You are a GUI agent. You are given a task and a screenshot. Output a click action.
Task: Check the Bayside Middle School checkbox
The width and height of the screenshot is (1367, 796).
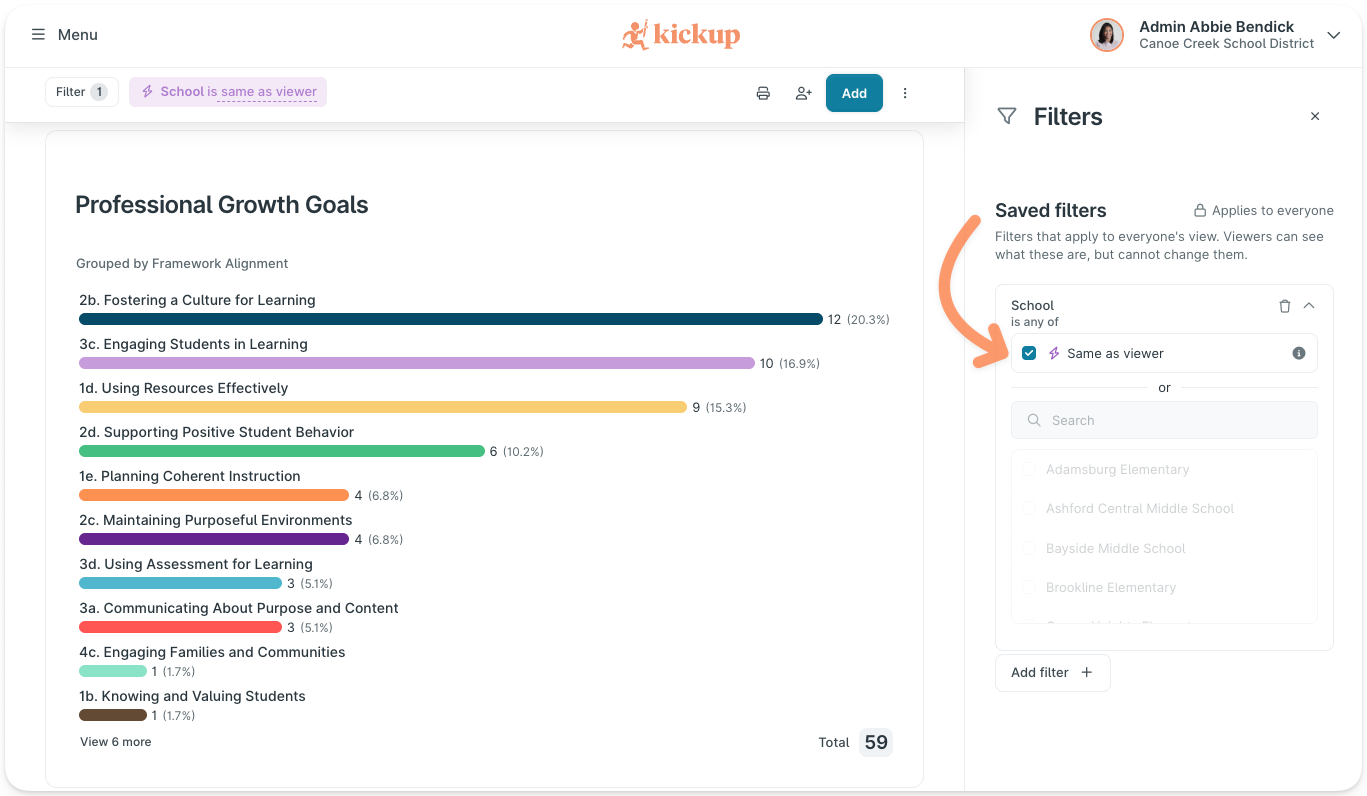pyautogui.click(x=1028, y=548)
